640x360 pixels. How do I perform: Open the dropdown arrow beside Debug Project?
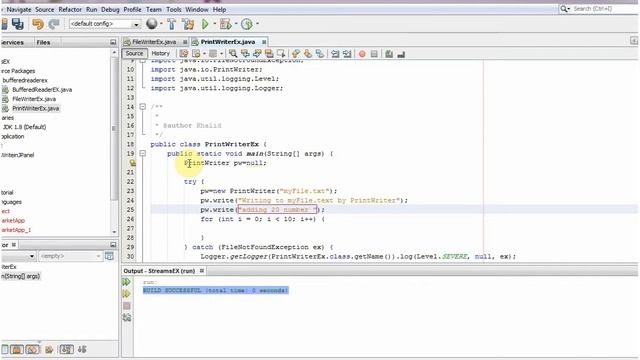point(236,24)
